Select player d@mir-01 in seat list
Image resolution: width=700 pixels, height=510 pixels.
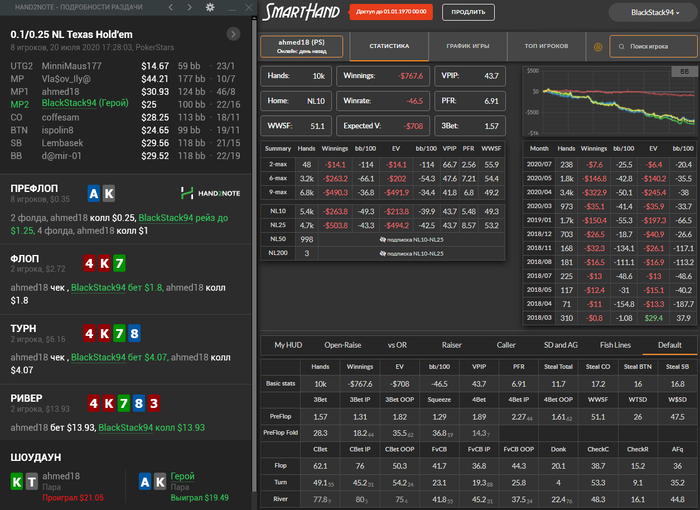pyautogui.click(x=62, y=156)
